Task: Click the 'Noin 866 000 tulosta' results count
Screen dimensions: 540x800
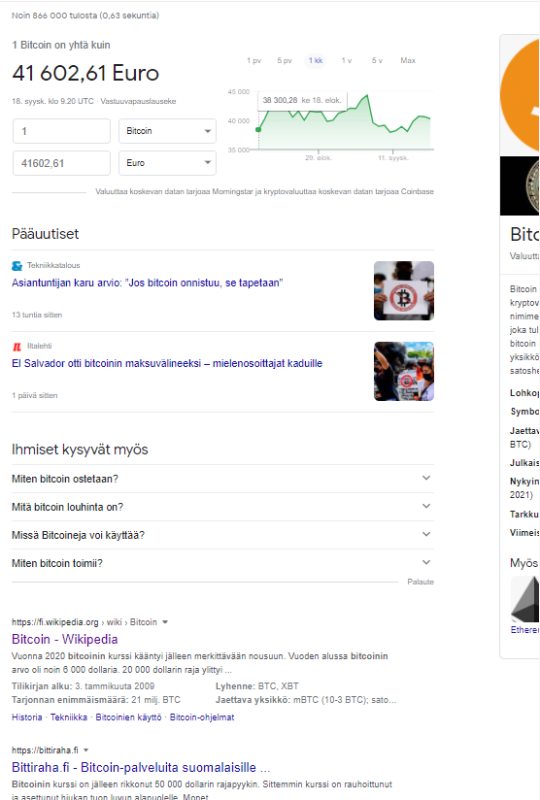Action: pos(85,15)
